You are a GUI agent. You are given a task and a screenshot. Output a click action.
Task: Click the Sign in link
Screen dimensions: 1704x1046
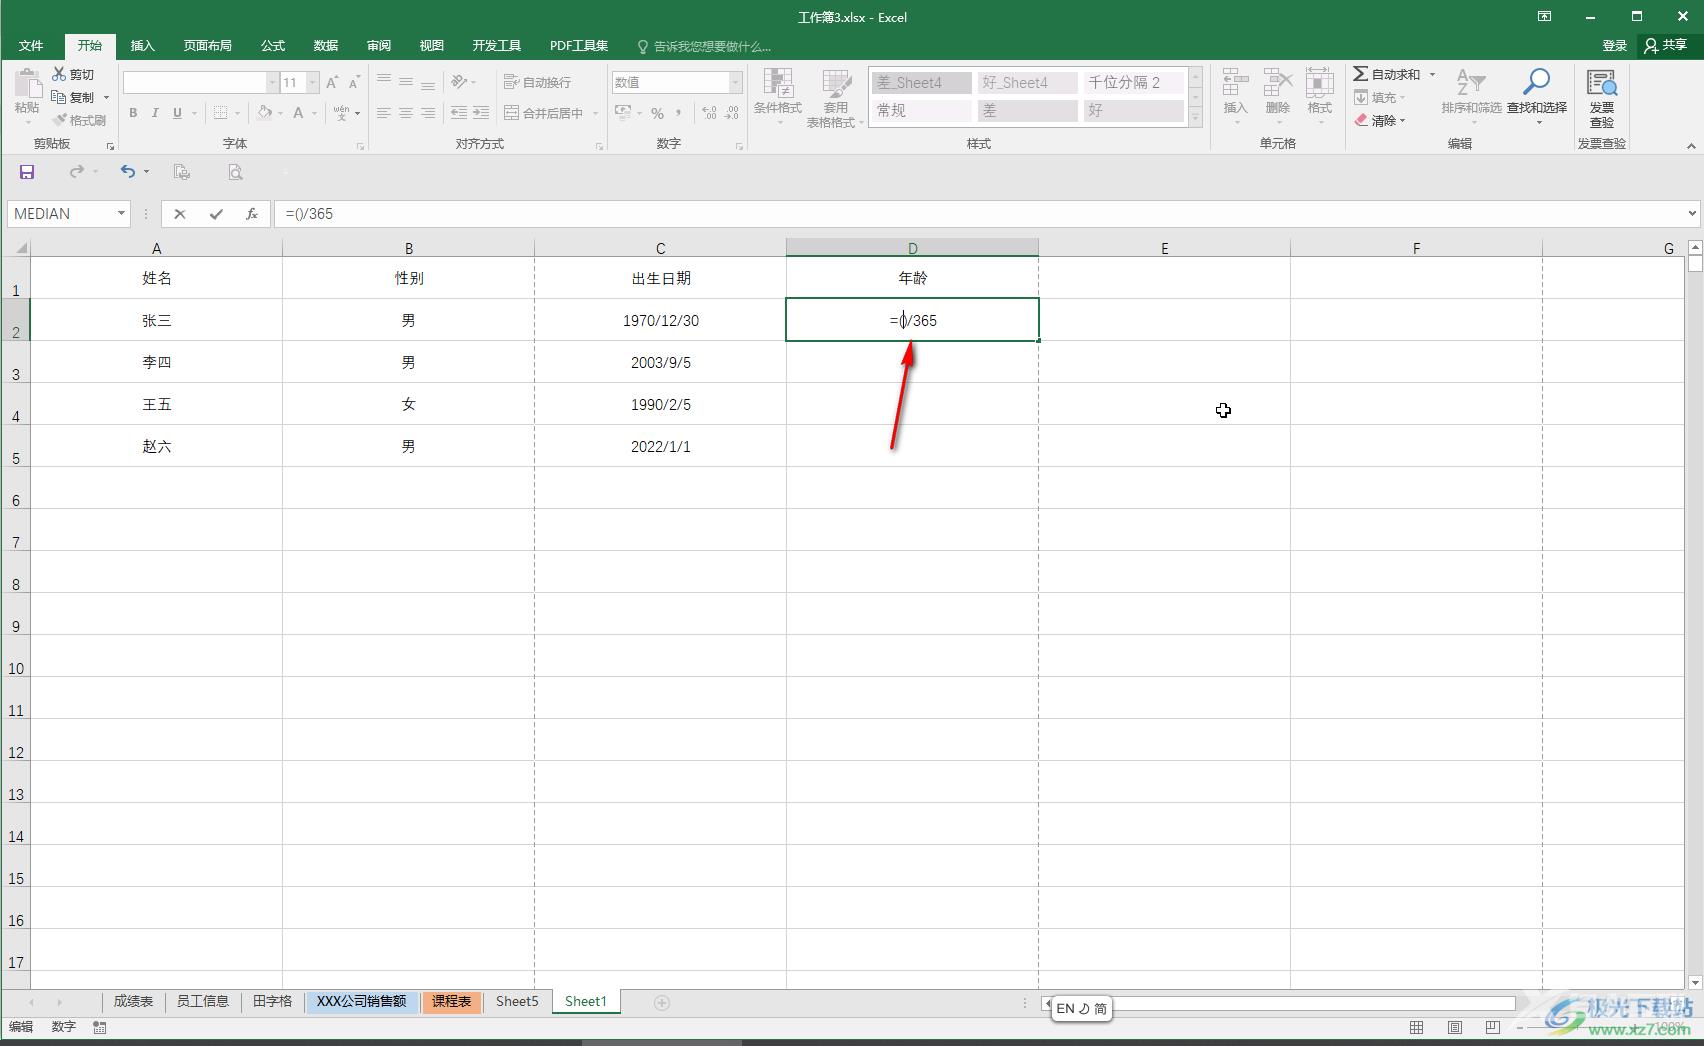pyautogui.click(x=1614, y=46)
